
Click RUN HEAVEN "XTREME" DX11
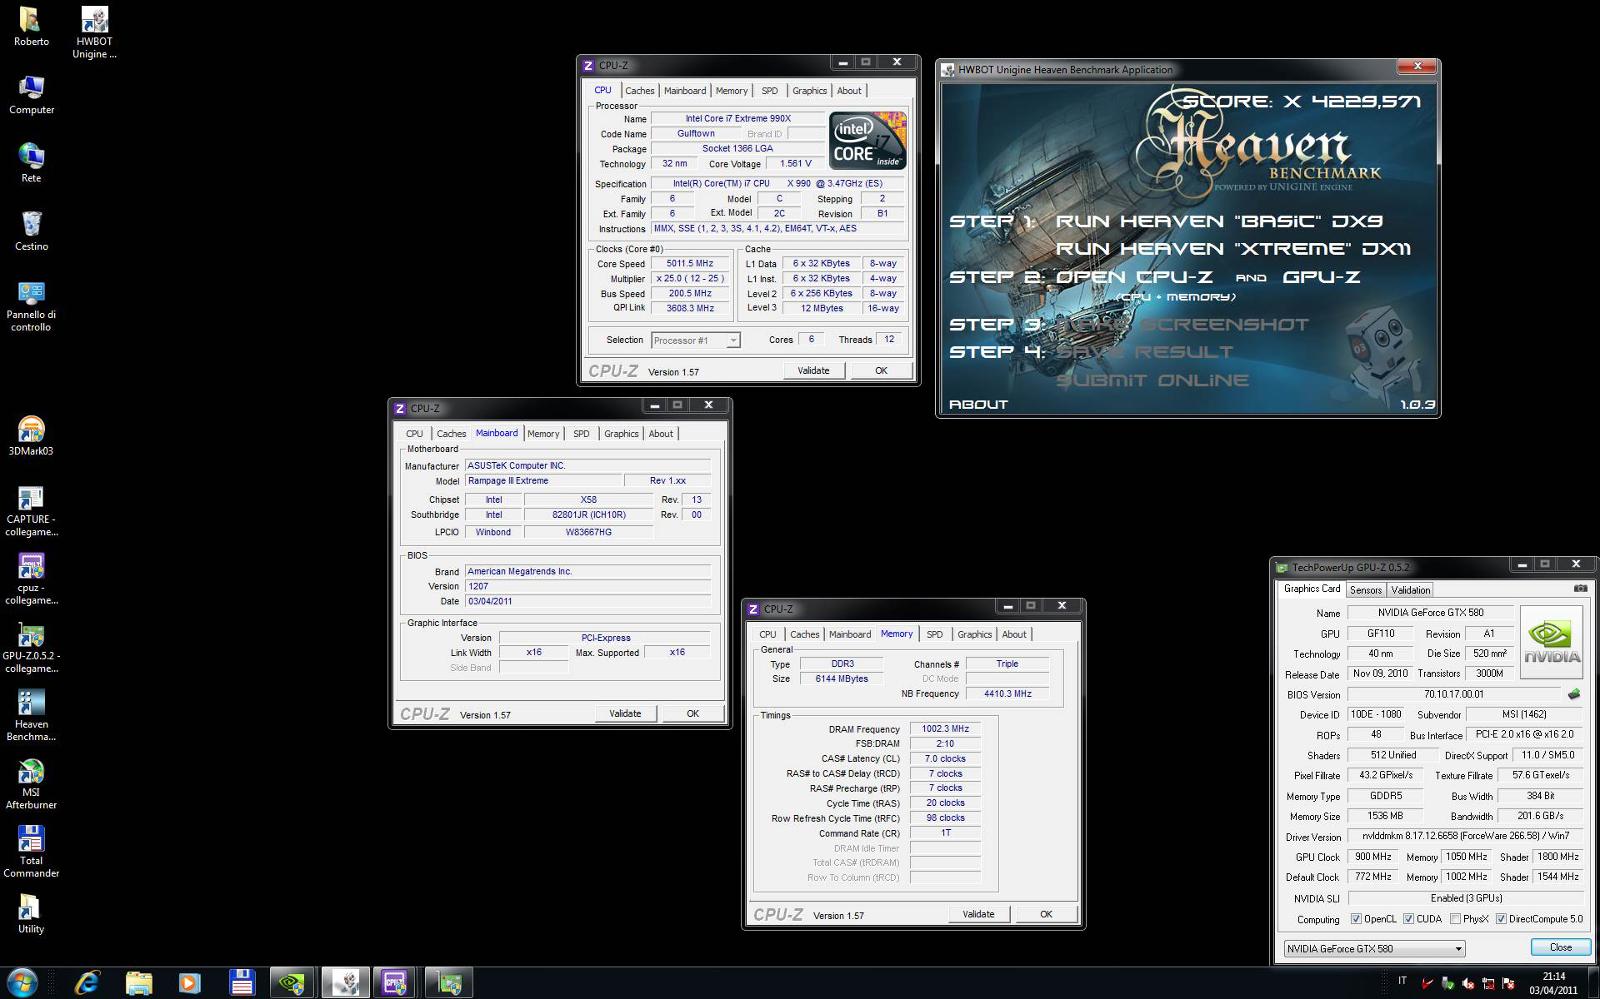click(1233, 249)
